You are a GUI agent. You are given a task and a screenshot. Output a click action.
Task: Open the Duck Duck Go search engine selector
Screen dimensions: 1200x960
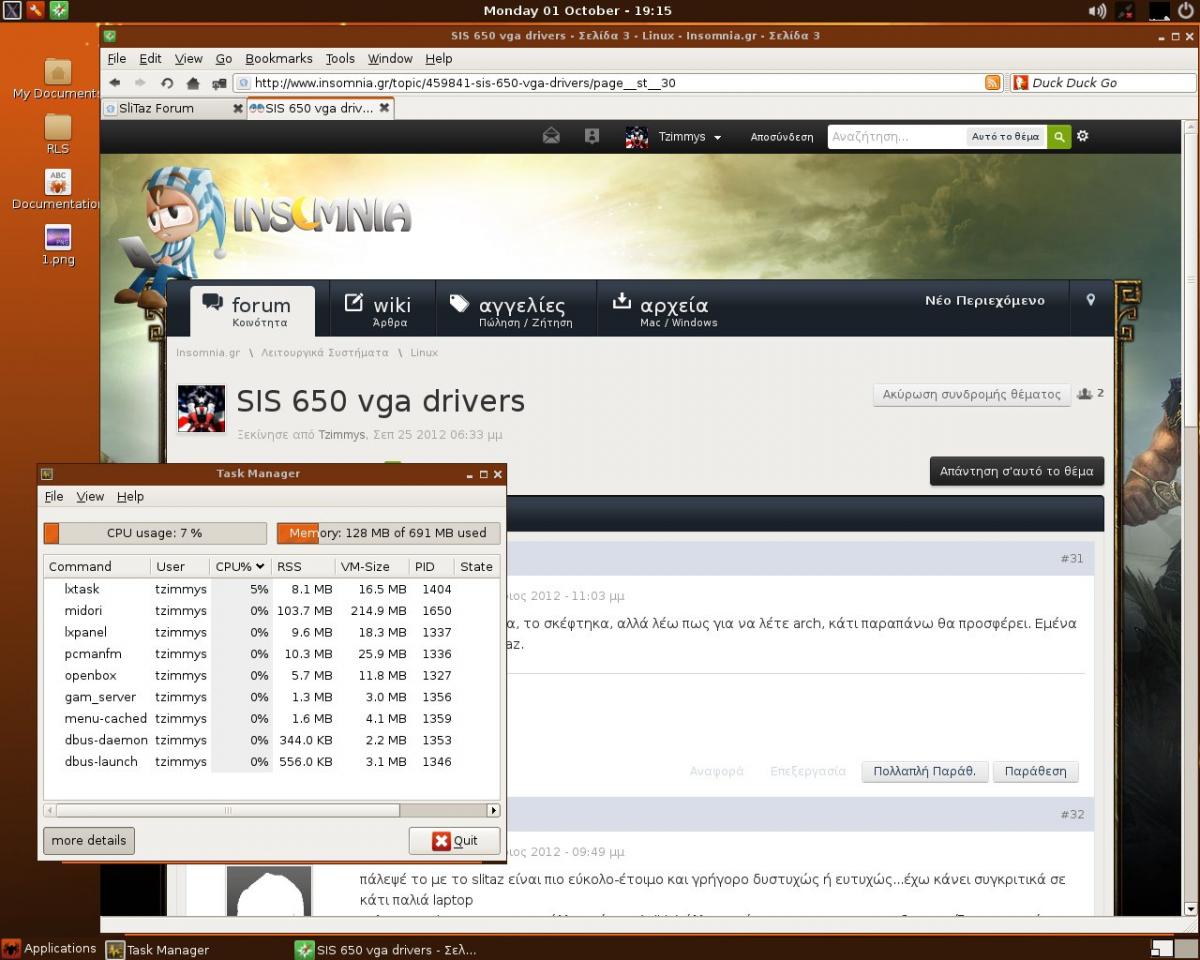coord(1021,83)
